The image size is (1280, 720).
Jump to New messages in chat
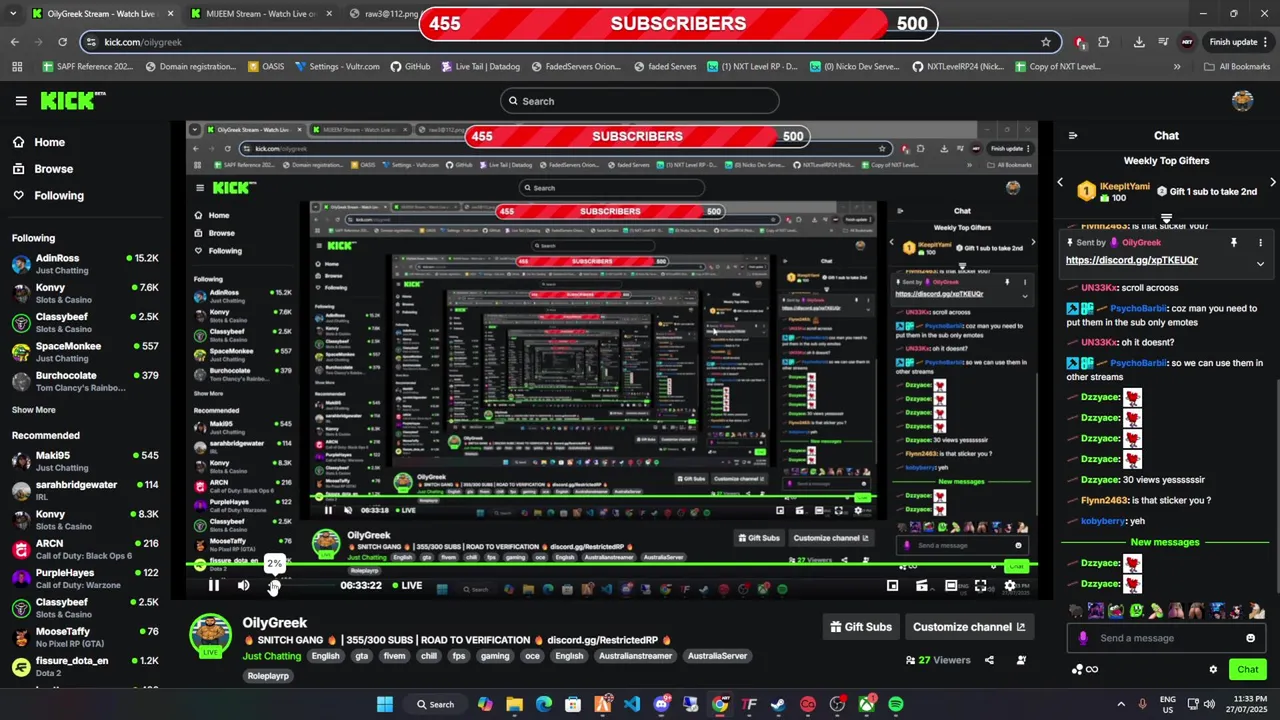coord(1165,542)
